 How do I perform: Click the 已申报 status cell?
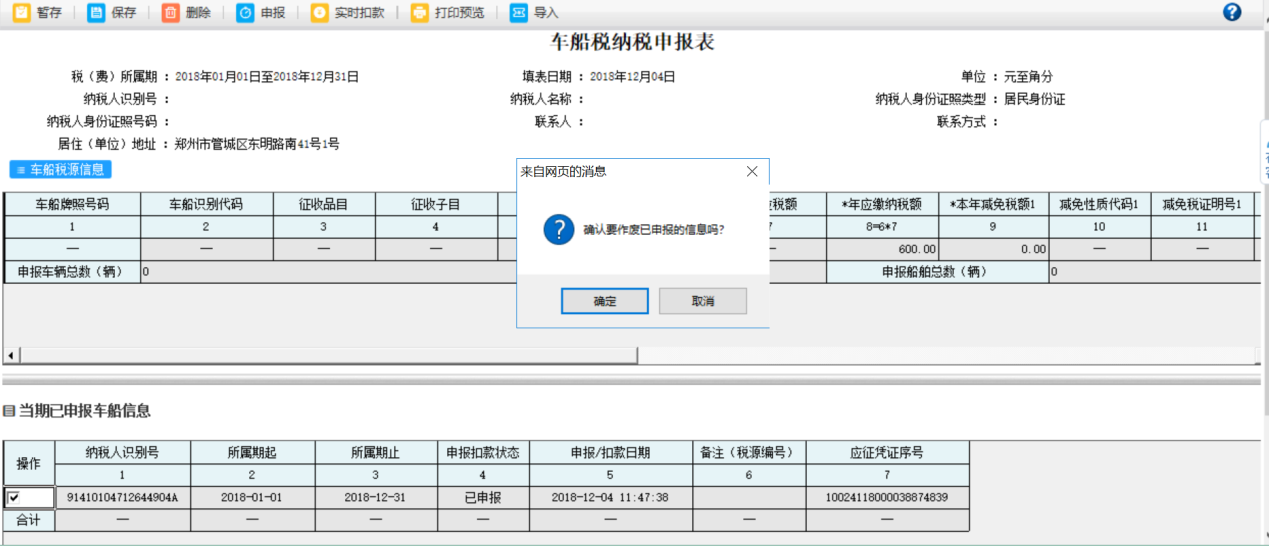click(x=483, y=497)
